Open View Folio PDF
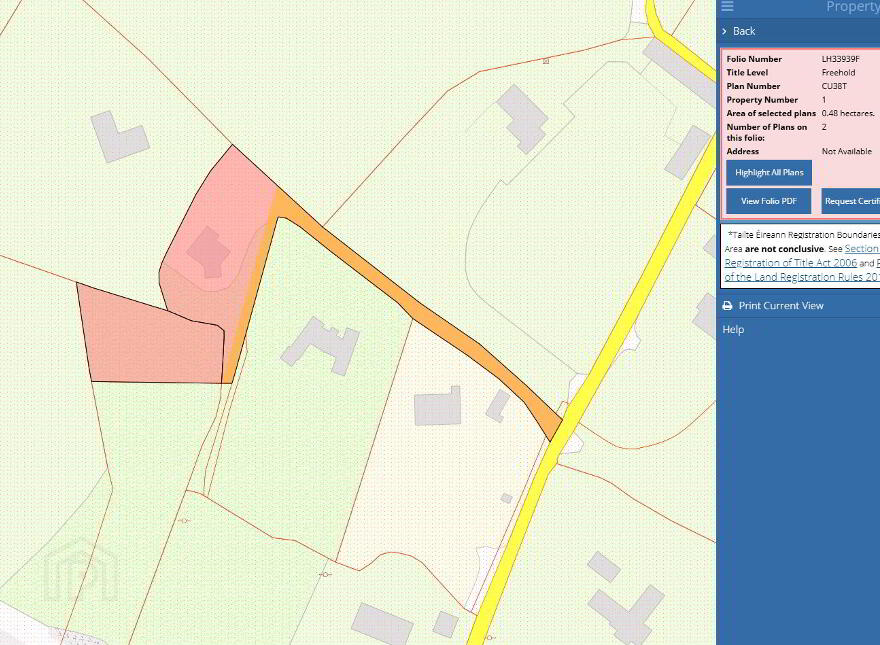880x645 pixels. [x=769, y=201]
